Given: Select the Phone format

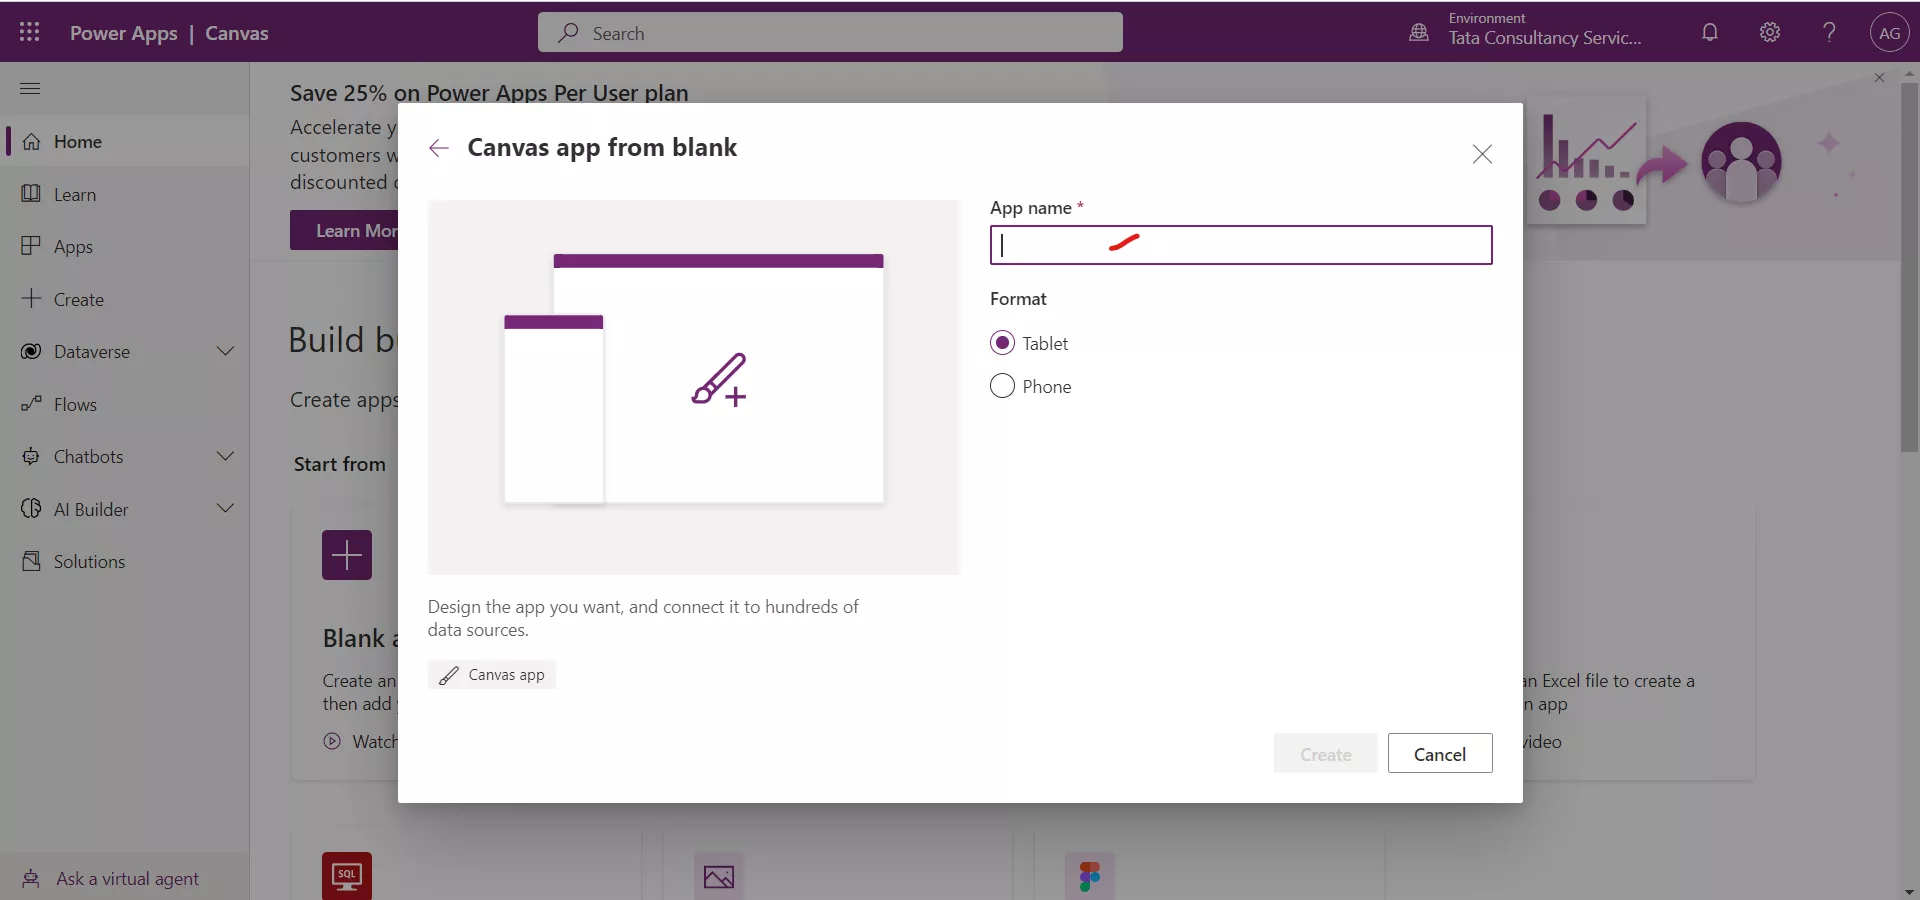Looking at the screenshot, I should click(x=1002, y=386).
